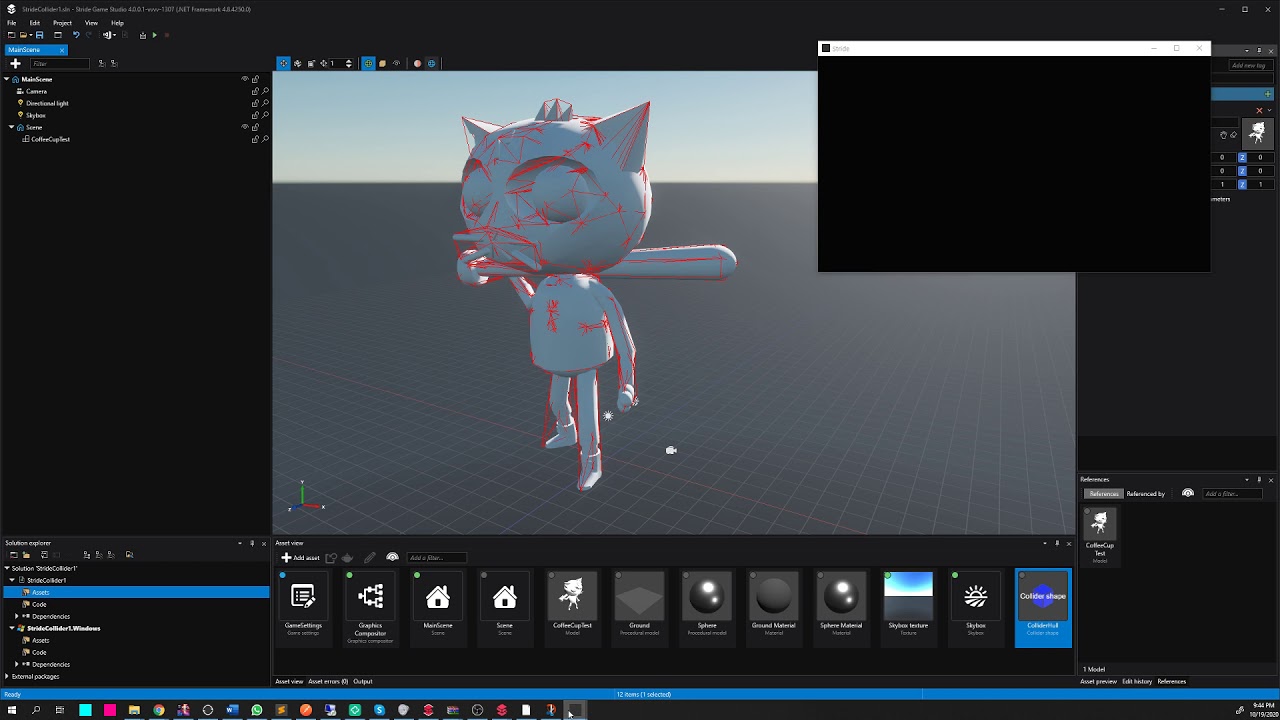
Task: Click Referenced by toggle in References panel
Action: (1145, 494)
